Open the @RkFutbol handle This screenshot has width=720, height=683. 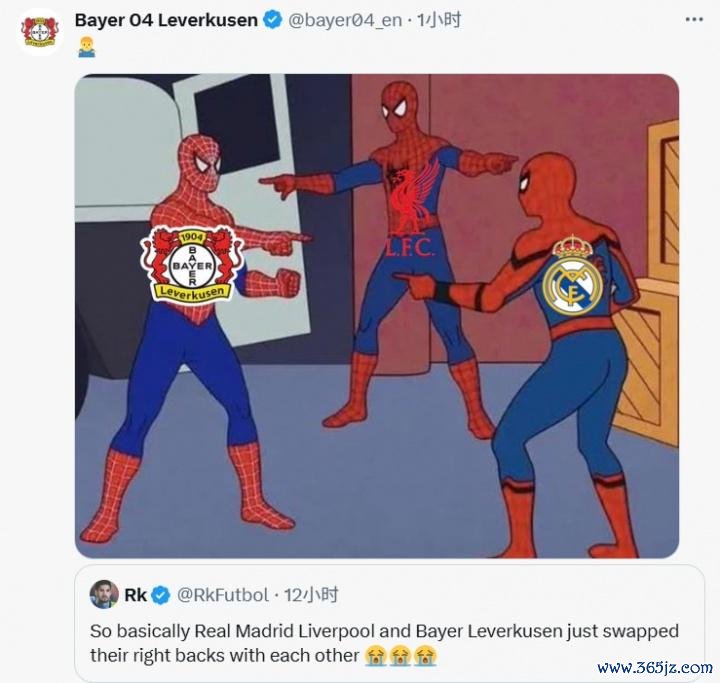(223, 595)
